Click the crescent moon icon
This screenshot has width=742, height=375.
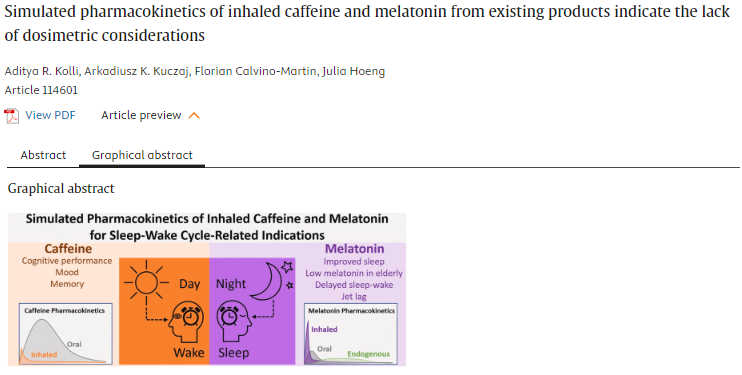point(265,281)
